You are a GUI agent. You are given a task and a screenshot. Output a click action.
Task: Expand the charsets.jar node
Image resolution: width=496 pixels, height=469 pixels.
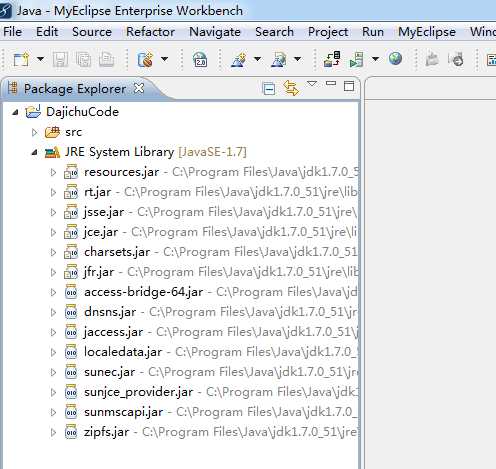point(53,252)
